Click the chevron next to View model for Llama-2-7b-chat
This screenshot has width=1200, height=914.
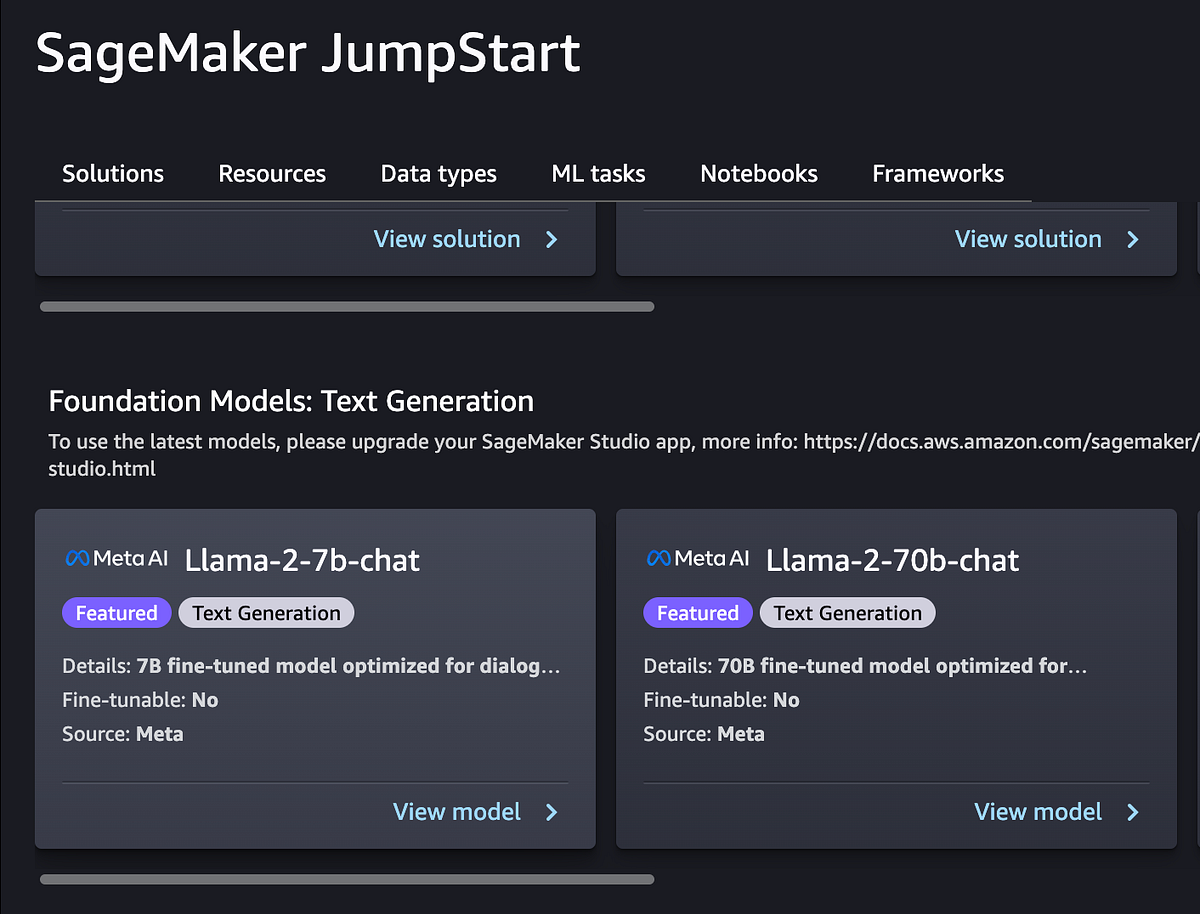click(x=551, y=812)
